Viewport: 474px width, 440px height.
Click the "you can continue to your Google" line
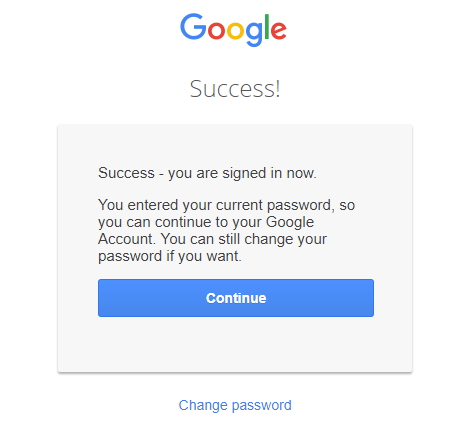click(x=206, y=222)
